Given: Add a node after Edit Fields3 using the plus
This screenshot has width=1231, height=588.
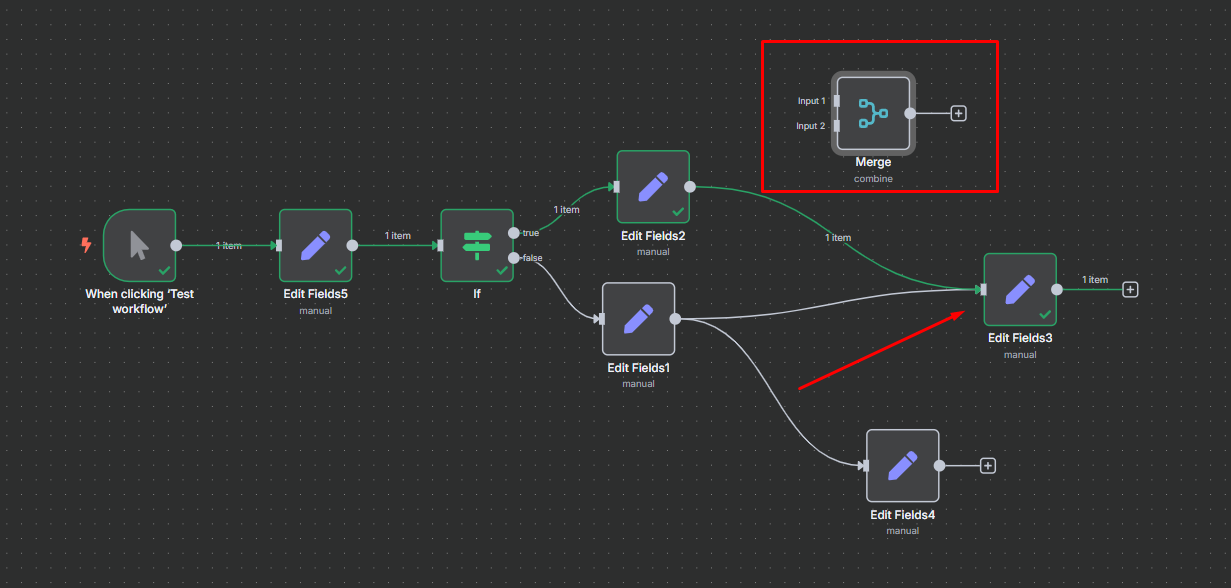Looking at the screenshot, I should click(x=1130, y=289).
